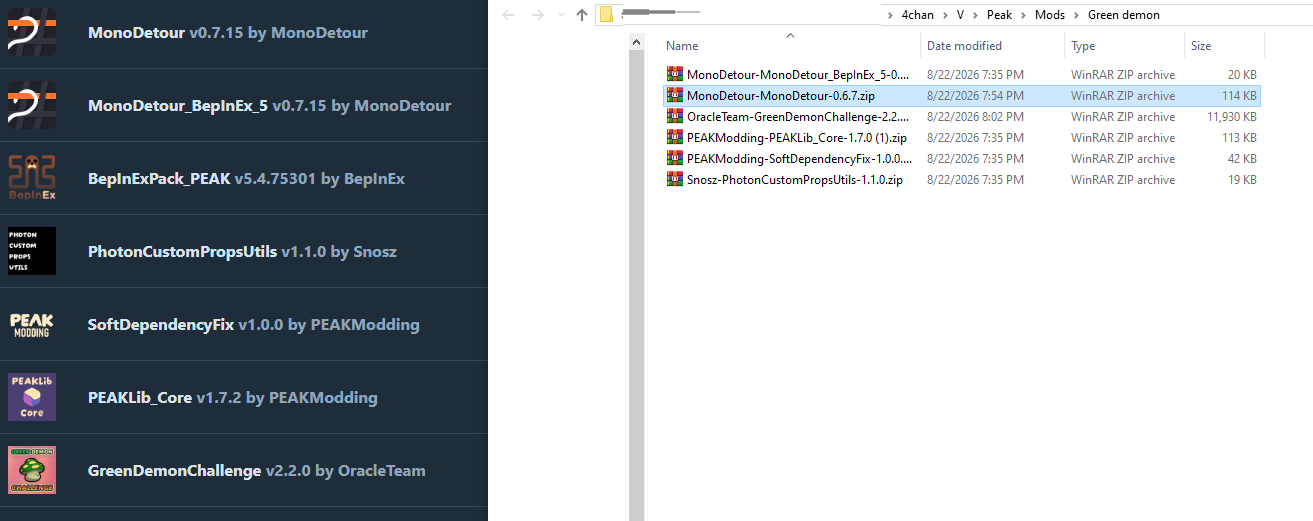The image size is (1313, 521).
Task: Click the OracleTeam-GreenDemonChallenge zip icon
Action: (674, 117)
